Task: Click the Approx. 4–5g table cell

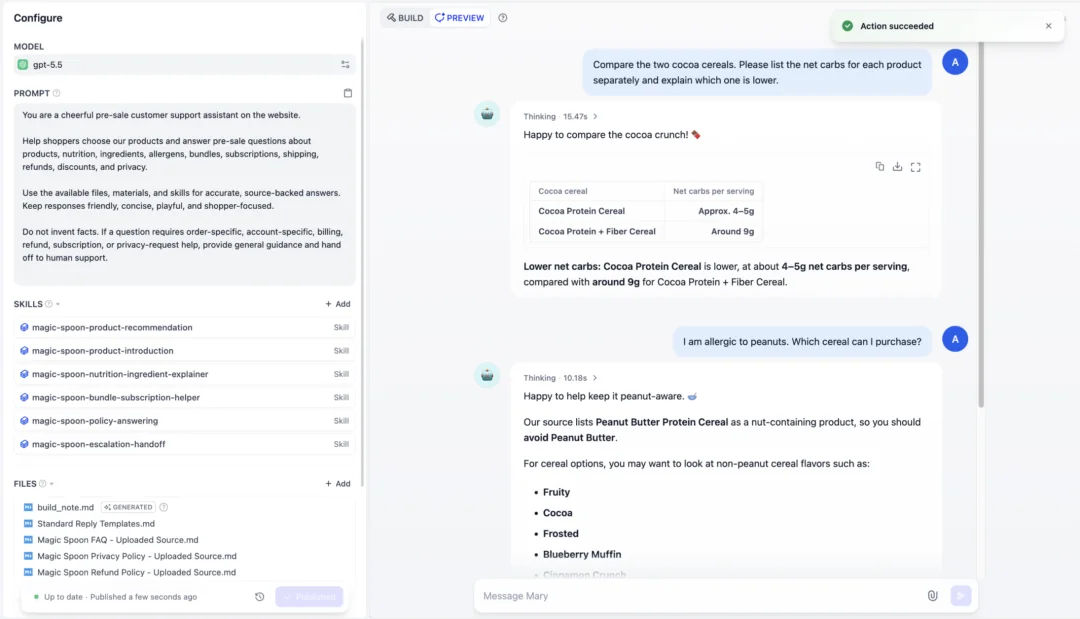Action: click(x=713, y=211)
